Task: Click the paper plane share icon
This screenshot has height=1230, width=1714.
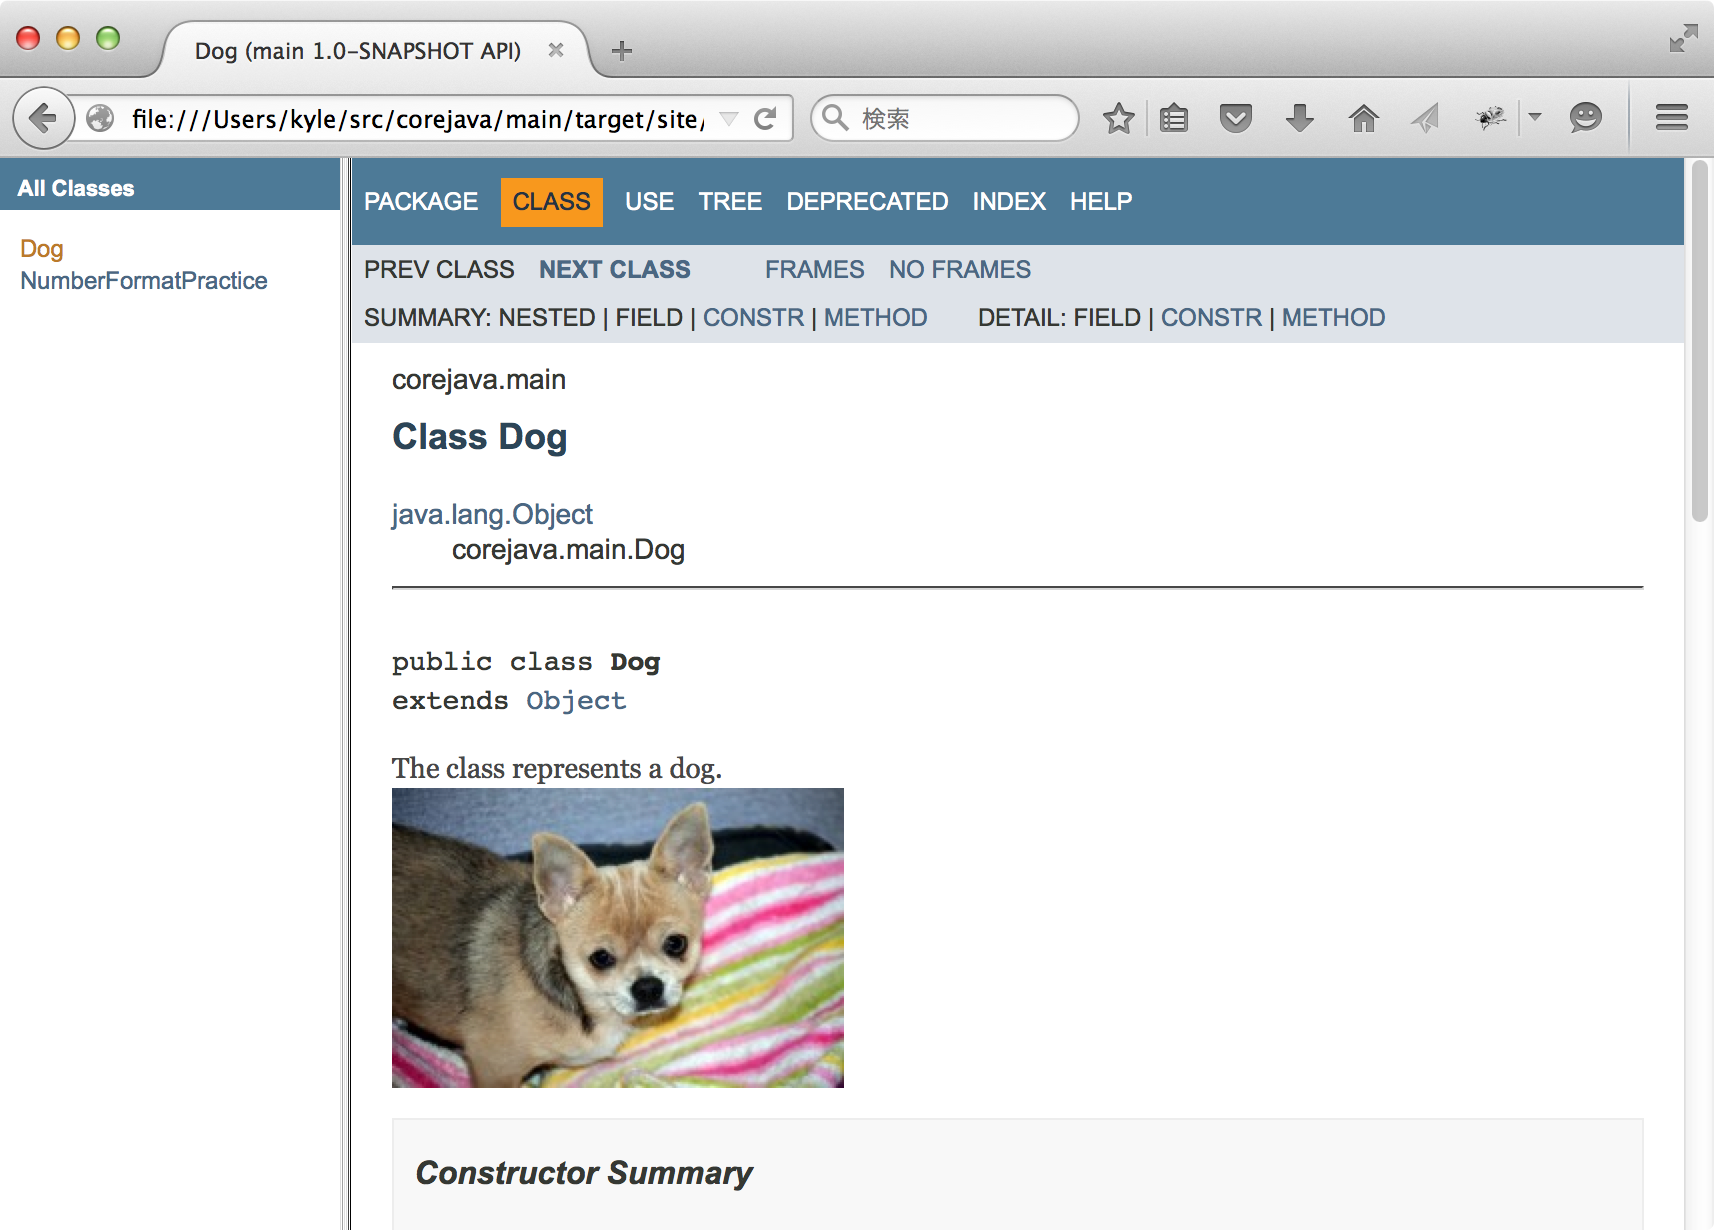Action: (1425, 118)
